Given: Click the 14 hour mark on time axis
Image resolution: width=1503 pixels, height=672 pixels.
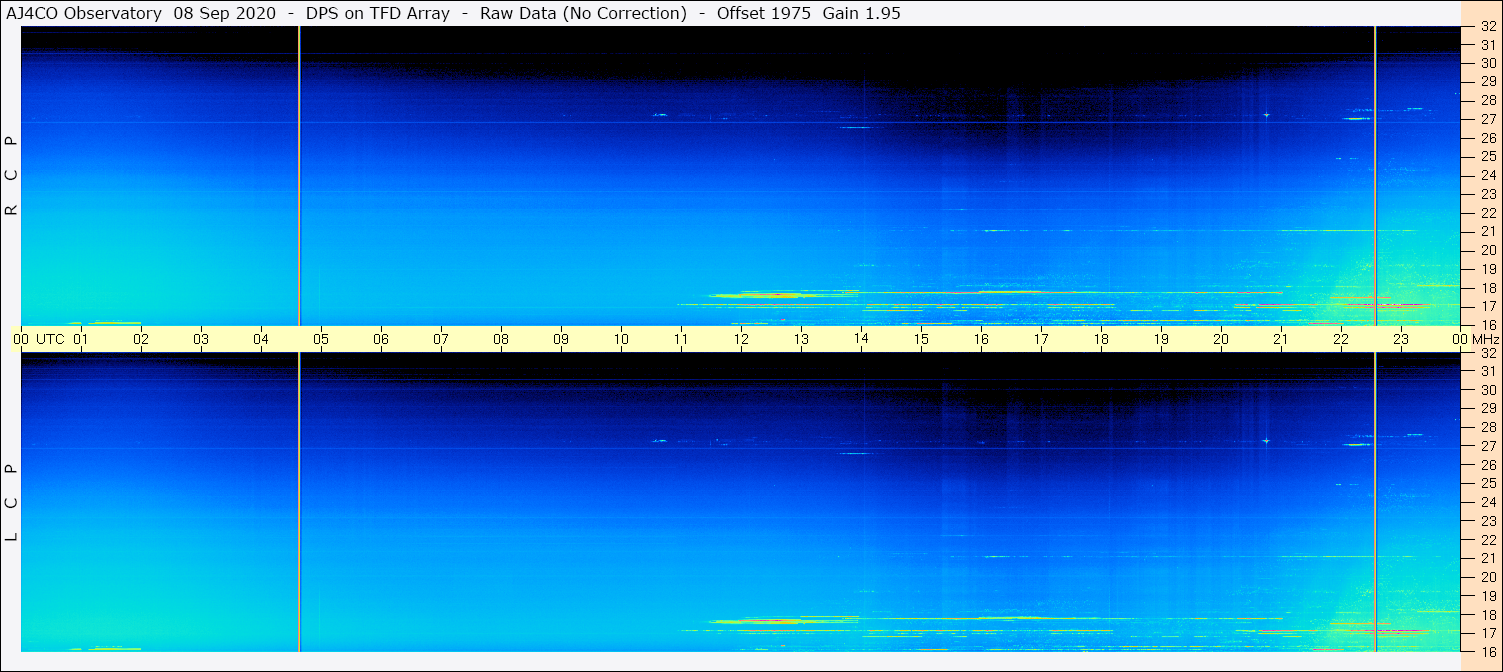Looking at the screenshot, I should point(861,339).
